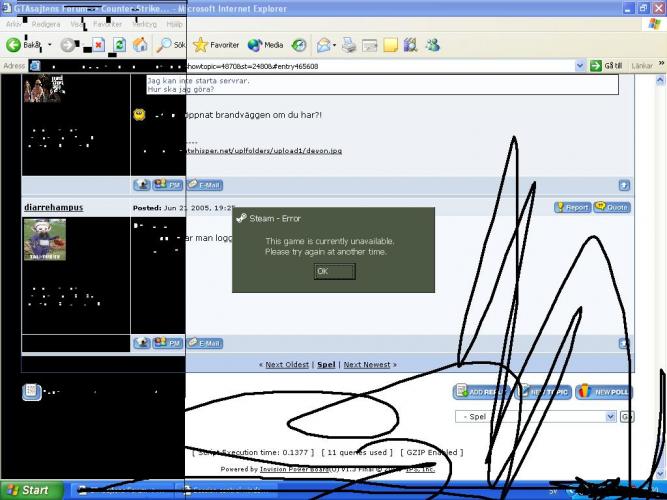Click the Next Newest topic link
This screenshot has width=667, height=500.
367,365
